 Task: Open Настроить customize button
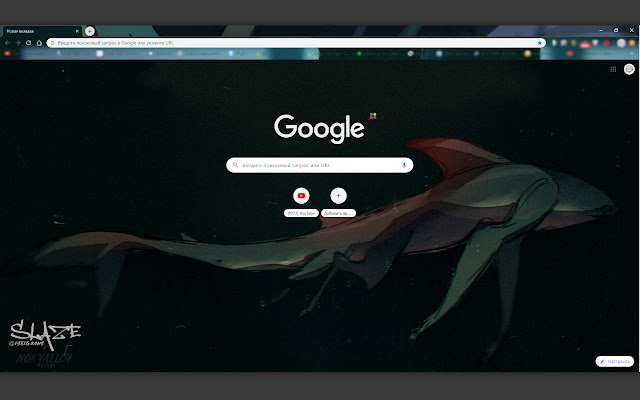[x=615, y=361]
